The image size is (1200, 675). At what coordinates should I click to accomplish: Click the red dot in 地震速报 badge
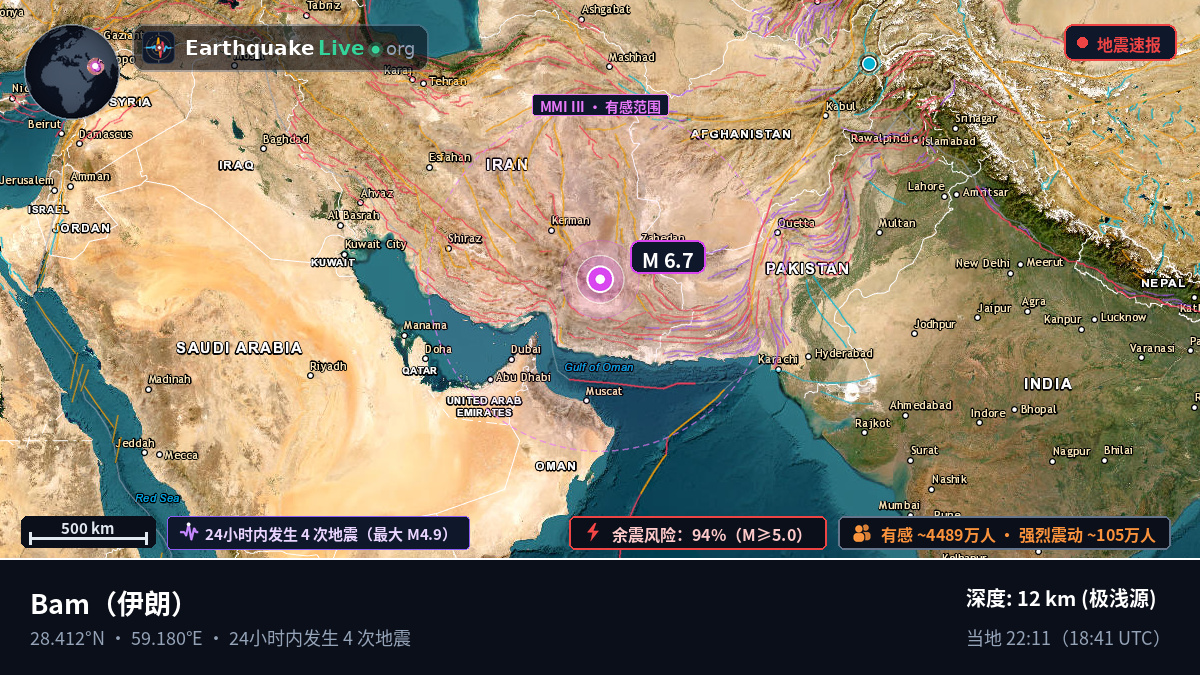1082,43
